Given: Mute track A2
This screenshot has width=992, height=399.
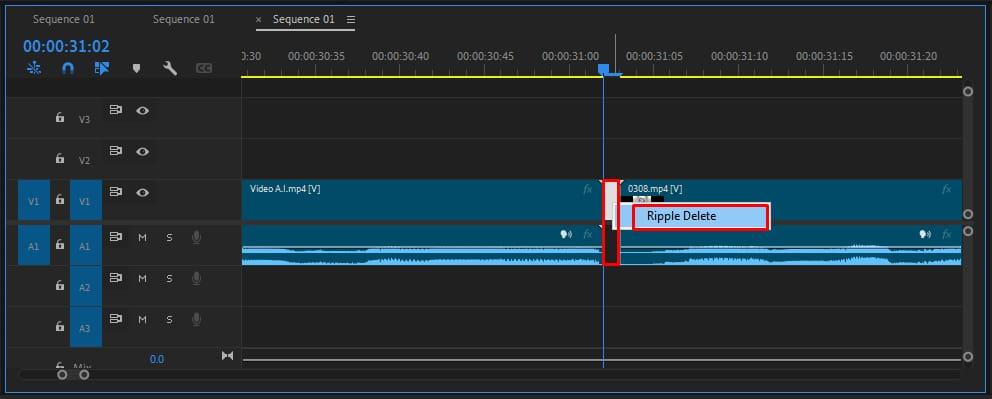Looking at the screenshot, I should (x=142, y=278).
